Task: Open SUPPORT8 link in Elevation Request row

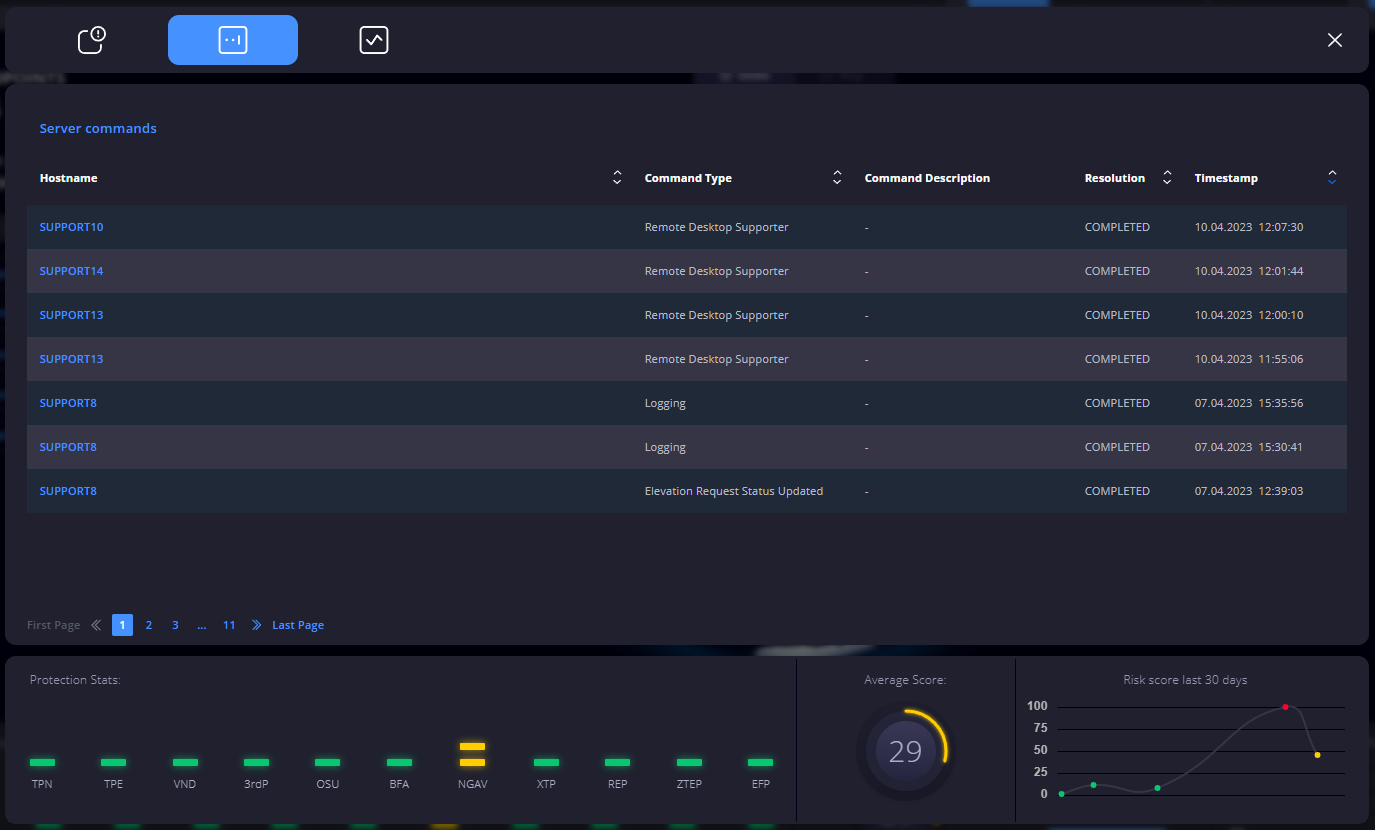Action: tap(68, 491)
